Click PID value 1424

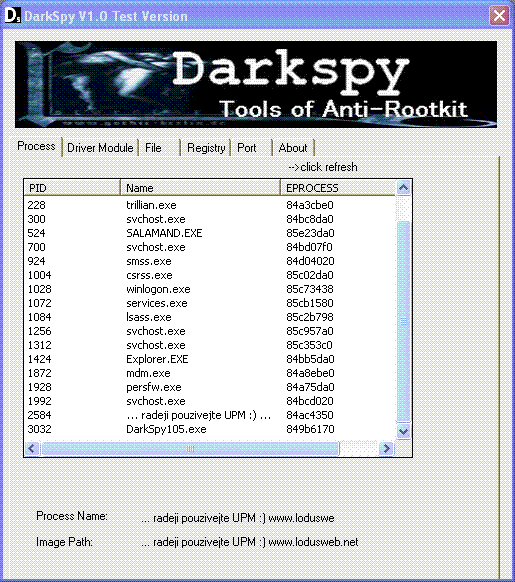(x=39, y=359)
